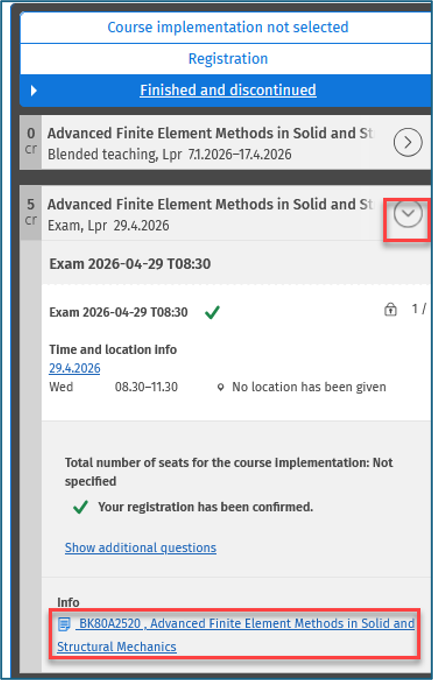
Task: Switch to the Registration tab
Action: click(x=228, y=59)
